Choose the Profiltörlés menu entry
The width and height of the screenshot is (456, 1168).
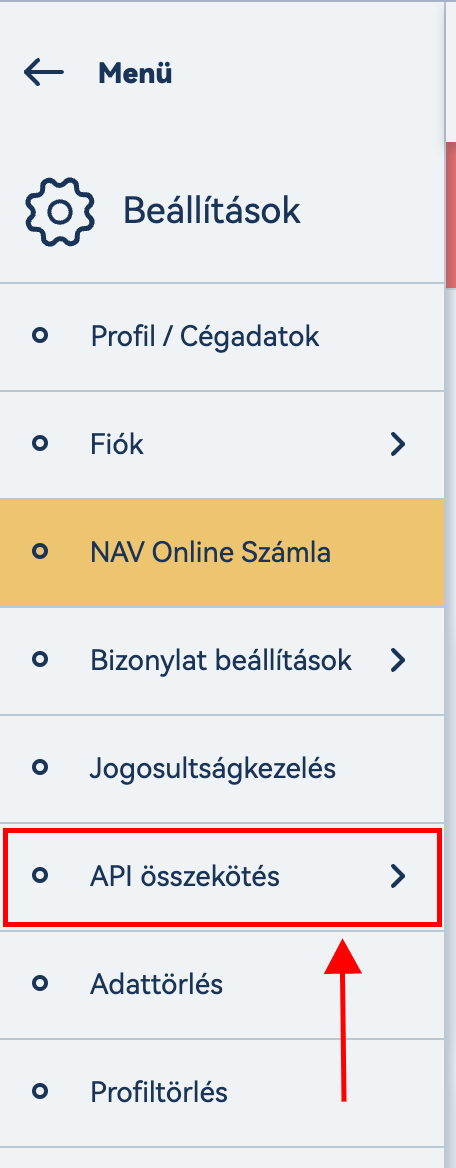click(x=222, y=1093)
